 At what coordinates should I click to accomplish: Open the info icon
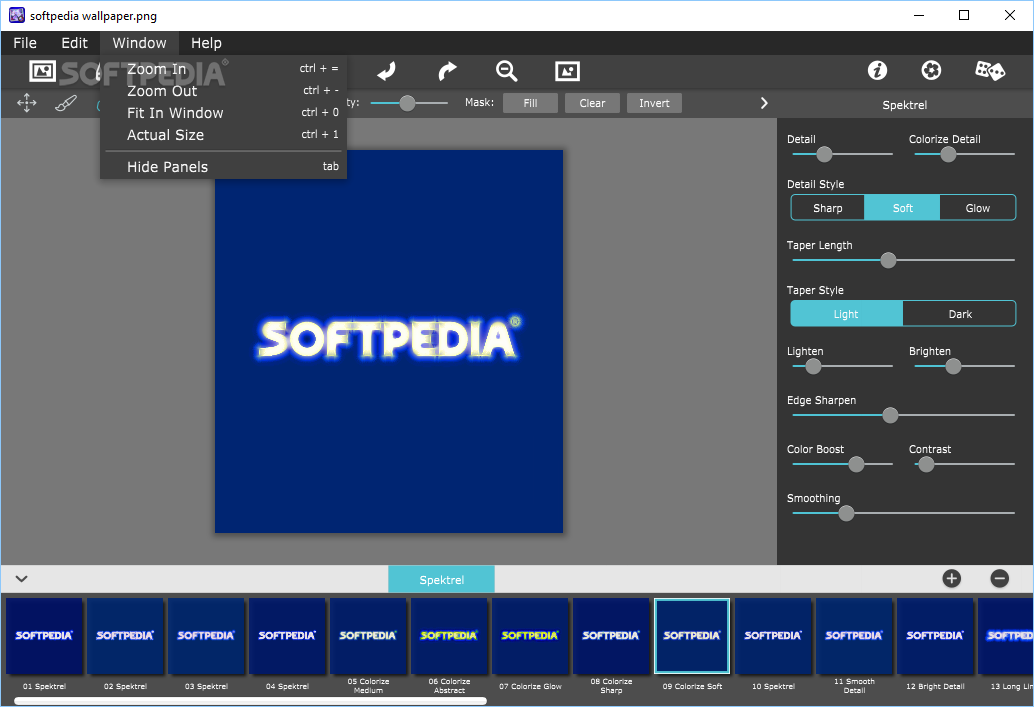[877, 70]
